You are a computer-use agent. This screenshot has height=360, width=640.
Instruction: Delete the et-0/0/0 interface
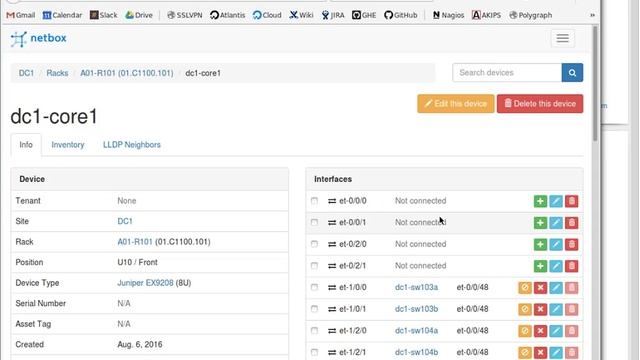tap(571, 201)
